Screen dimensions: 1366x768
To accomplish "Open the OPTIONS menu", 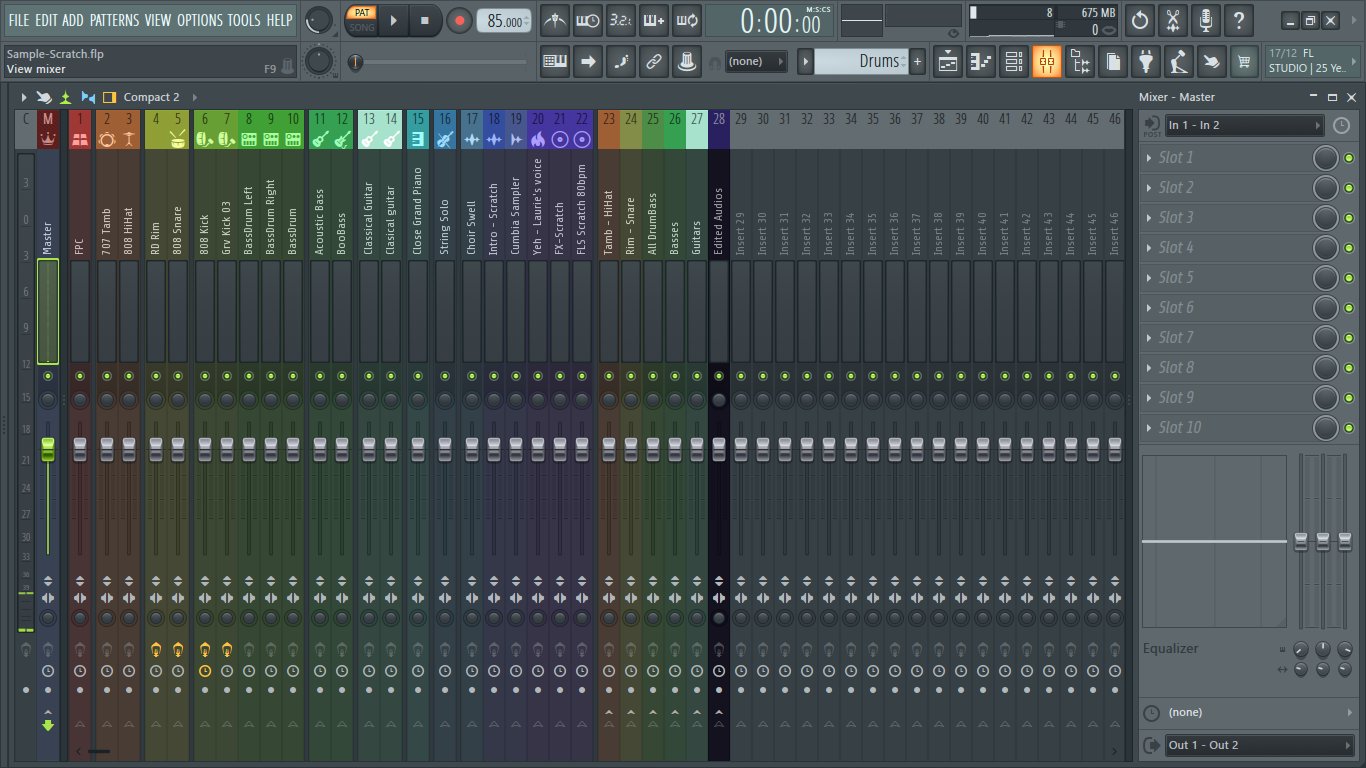I will (x=199, y=20).
